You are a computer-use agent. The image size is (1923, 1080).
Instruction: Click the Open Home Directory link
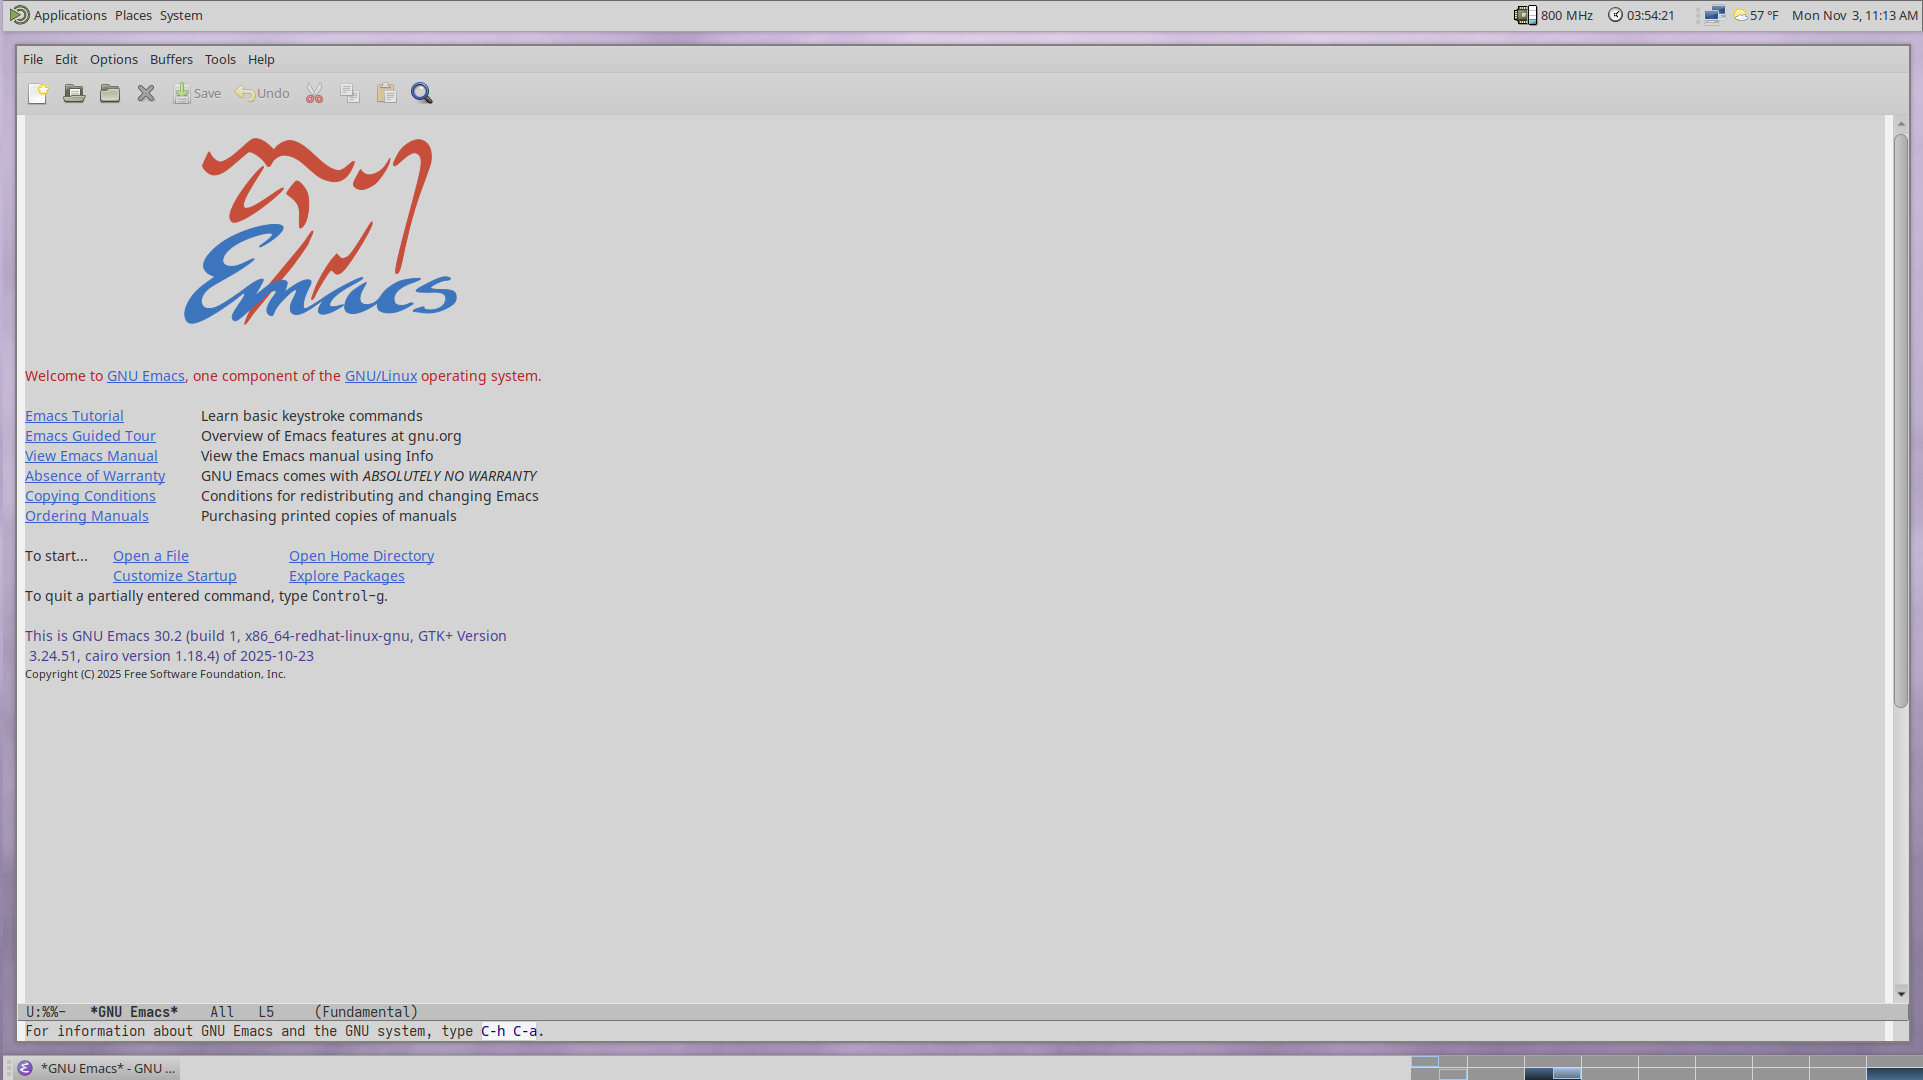tap(361, 556)
